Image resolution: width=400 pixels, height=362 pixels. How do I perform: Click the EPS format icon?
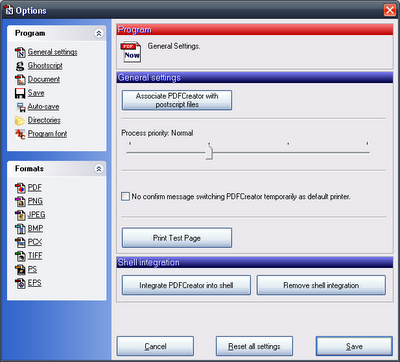pos(20,284)
